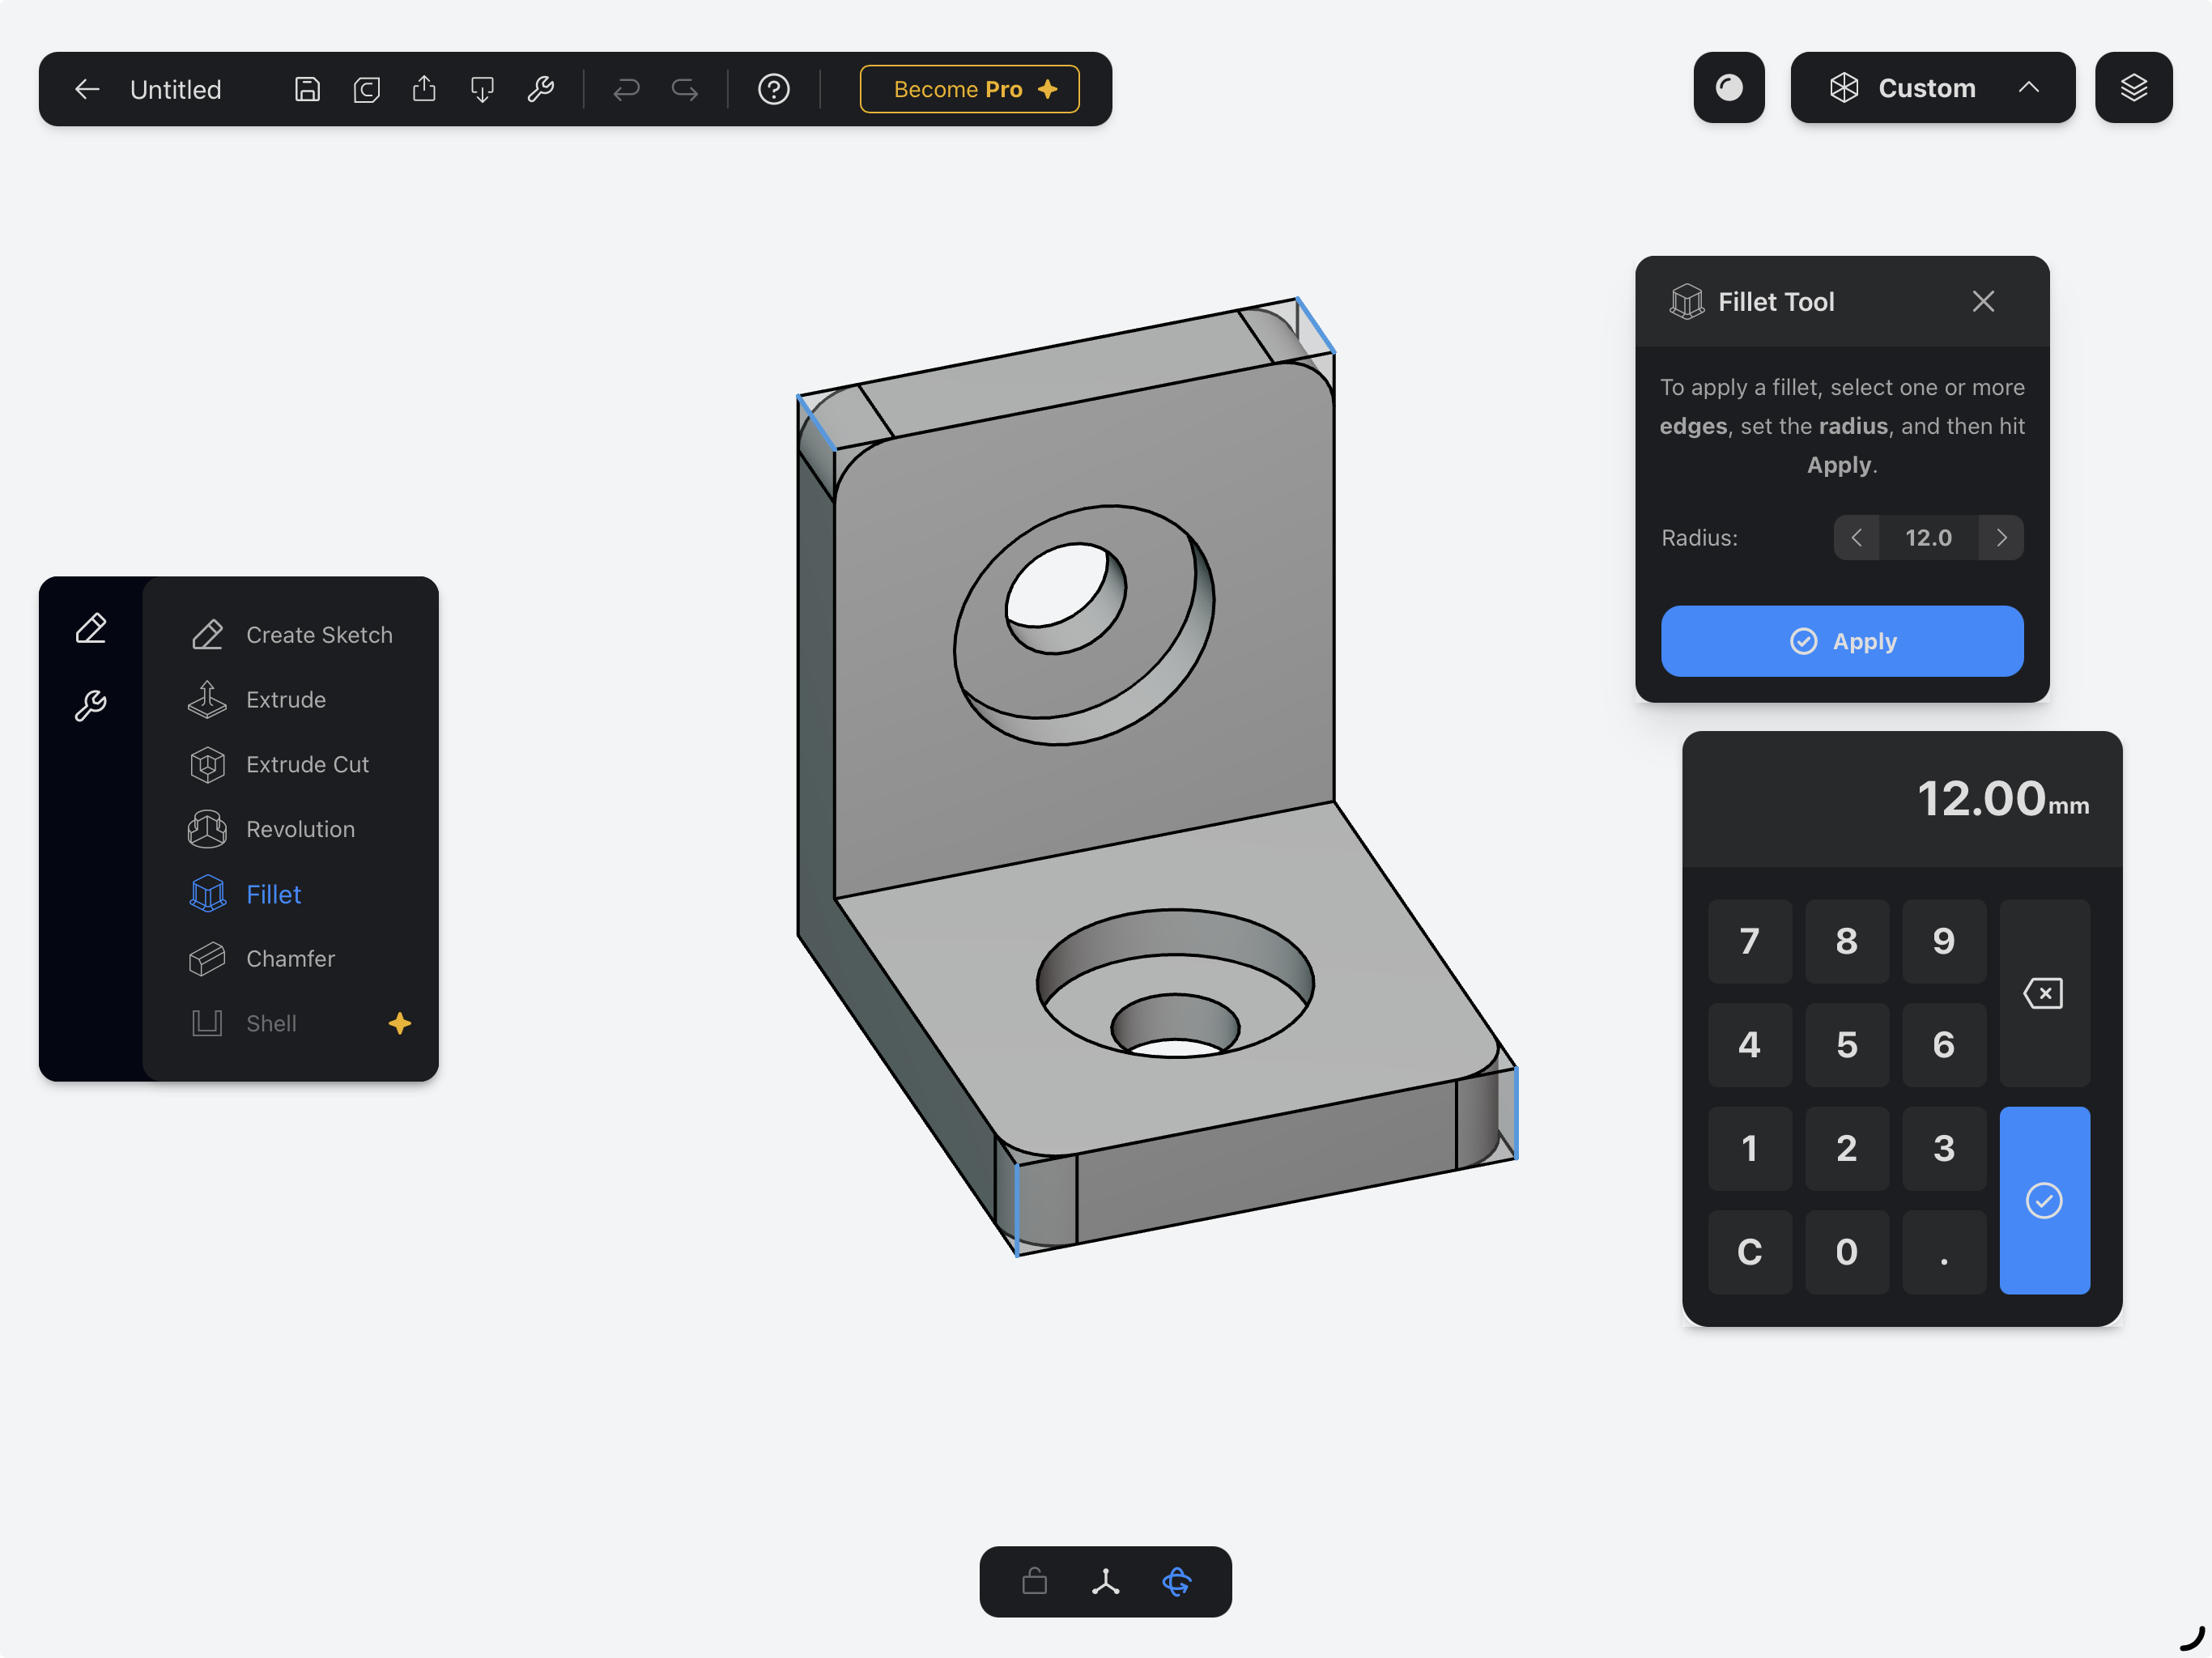
Task: Save the current document
Action: pos(307,89)
